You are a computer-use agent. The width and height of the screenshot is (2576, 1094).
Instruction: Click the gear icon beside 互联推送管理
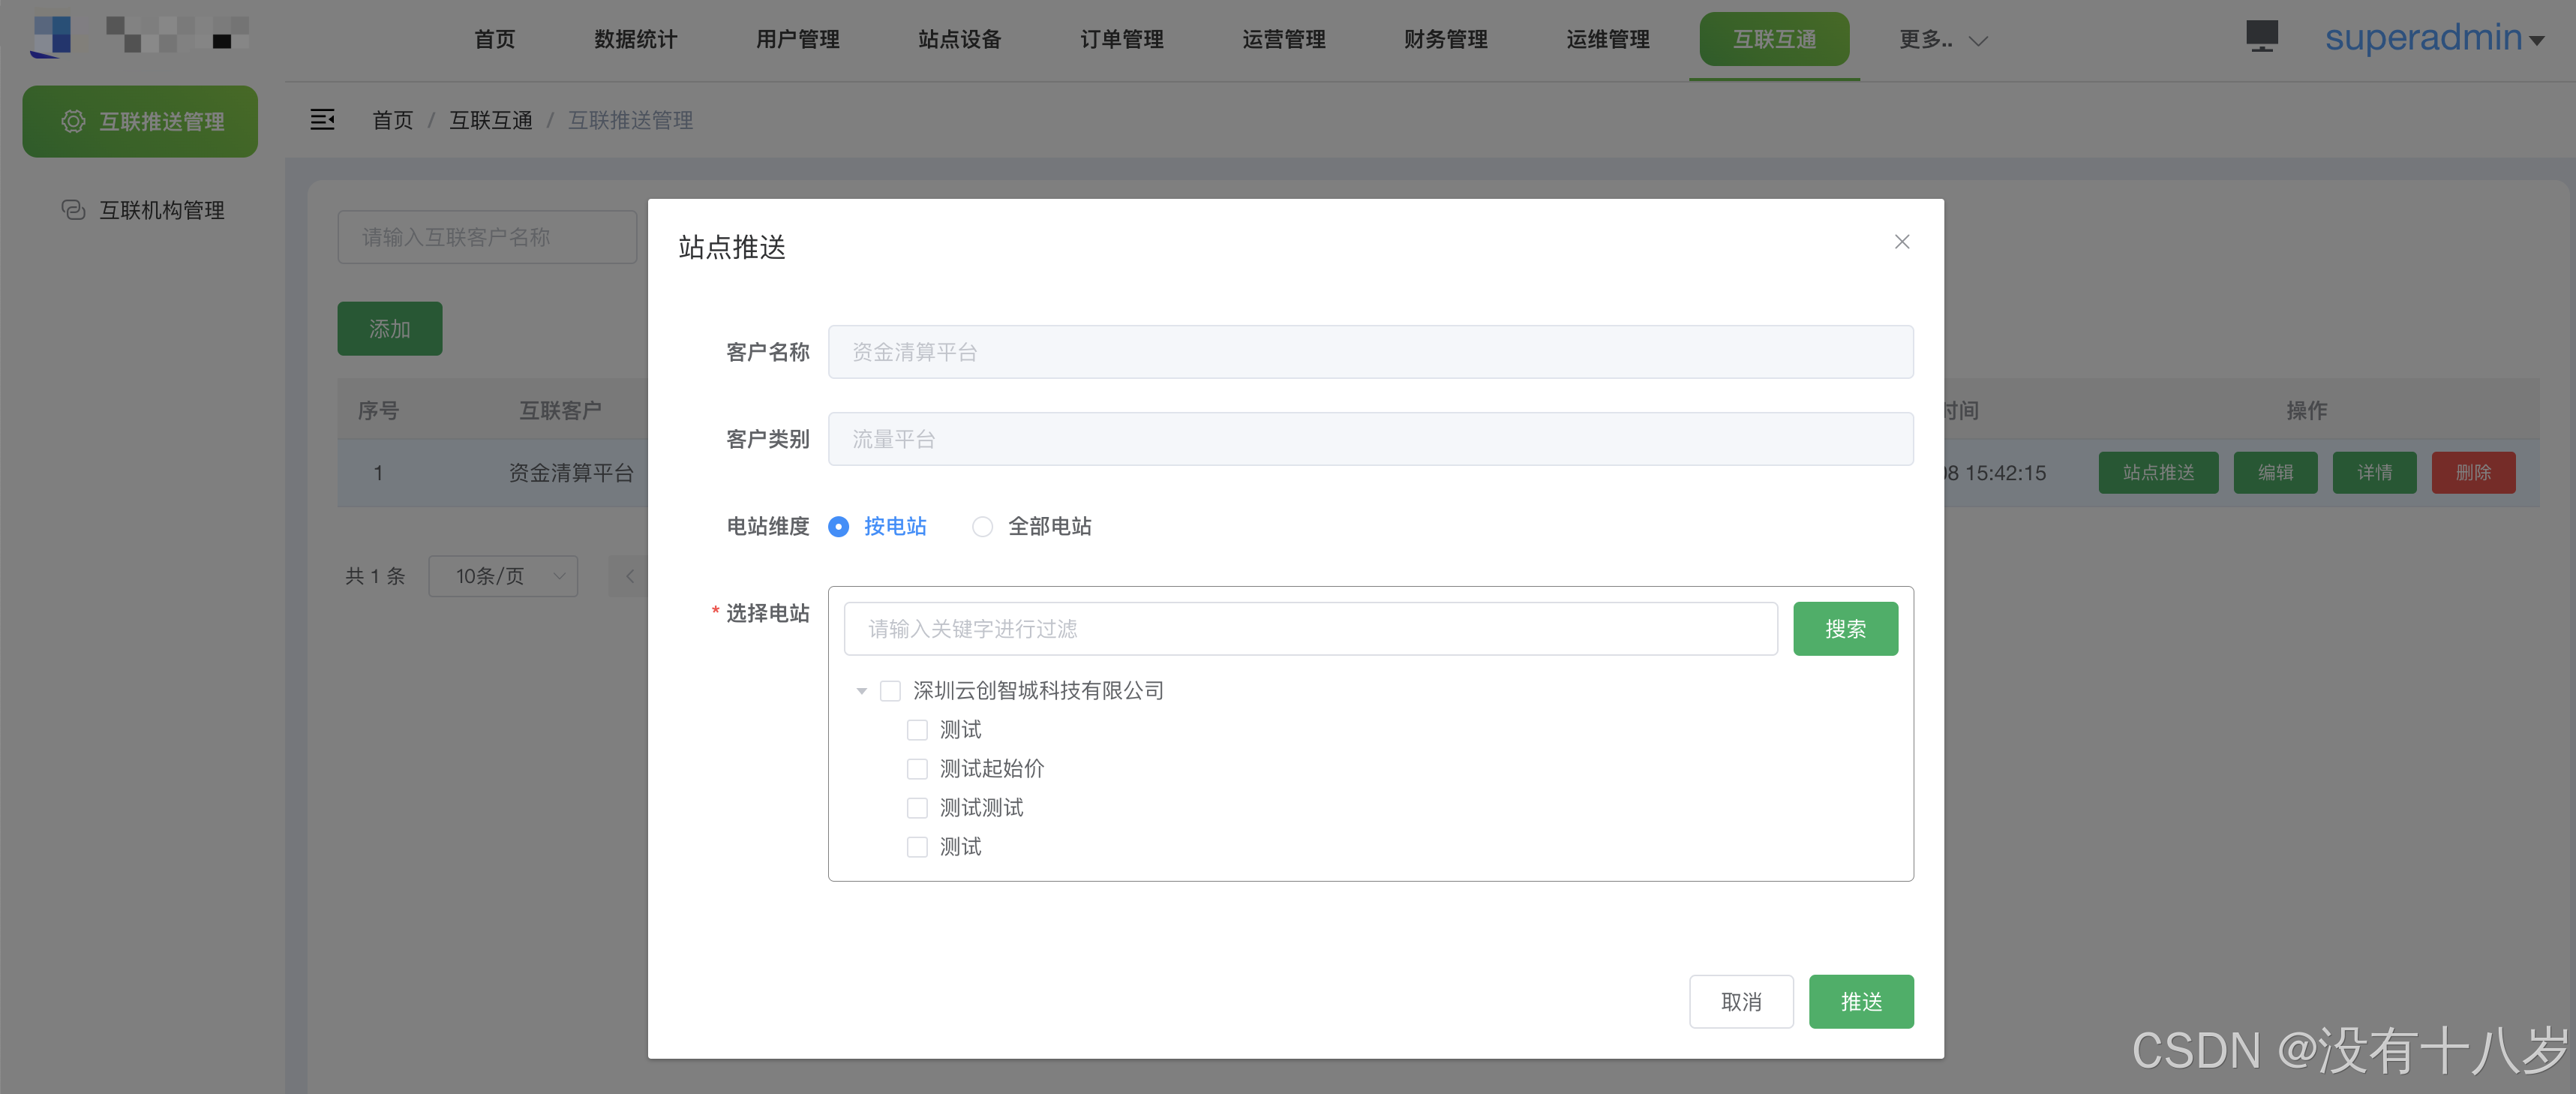click(73, 122)
